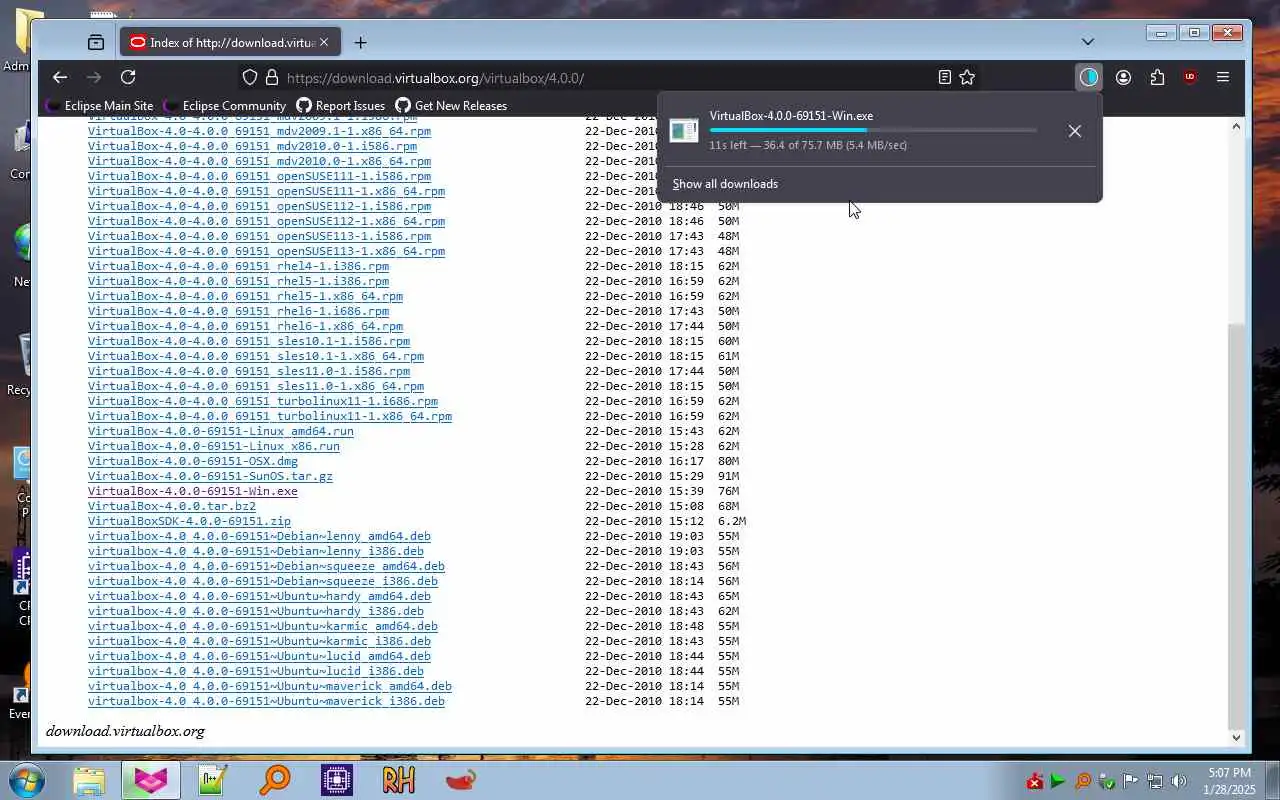
Task: Open File Explorer from the taskbar
Action: [88, 780]
